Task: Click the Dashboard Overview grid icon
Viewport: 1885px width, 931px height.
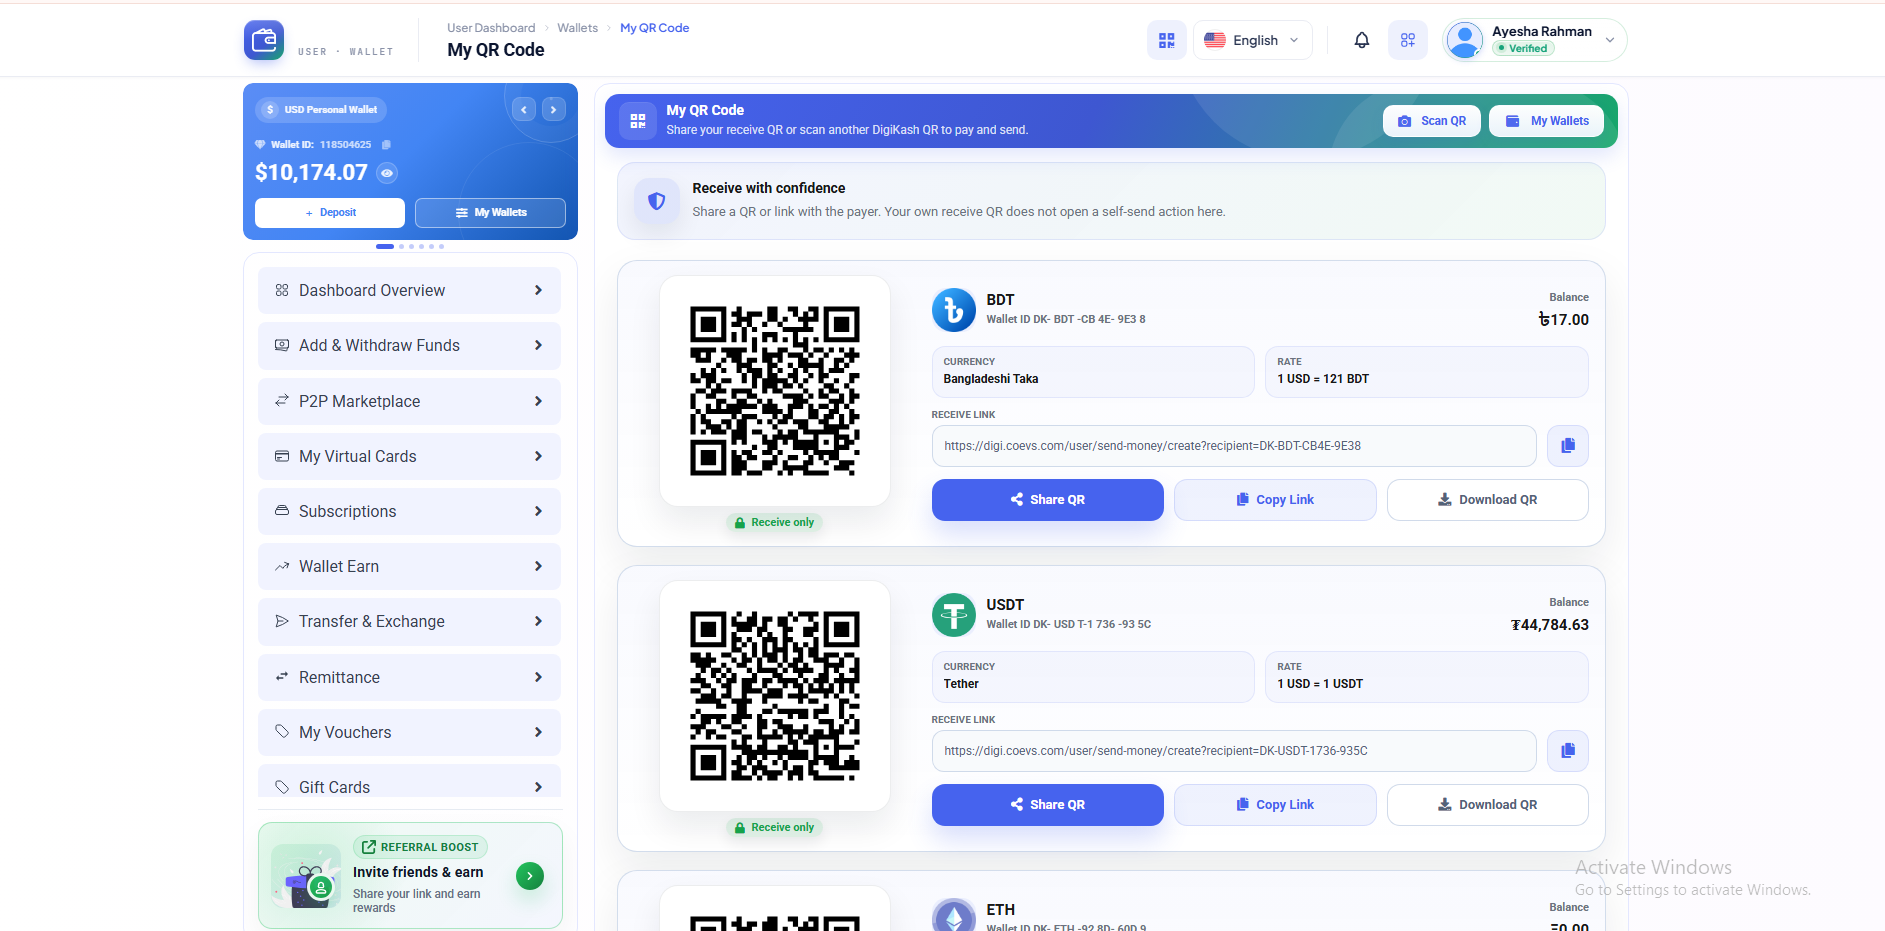Action: [282, 290]
